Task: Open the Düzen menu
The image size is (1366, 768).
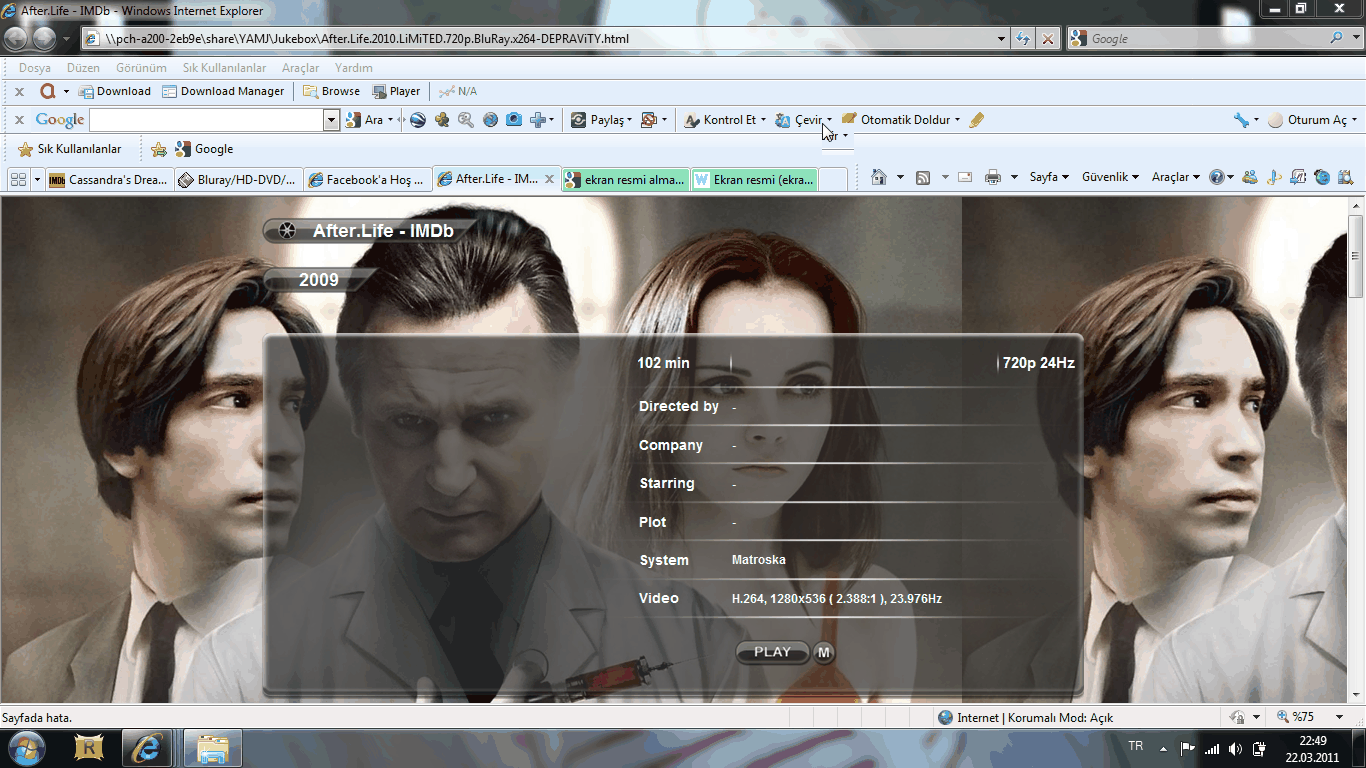Action: (x=83, y=68)
